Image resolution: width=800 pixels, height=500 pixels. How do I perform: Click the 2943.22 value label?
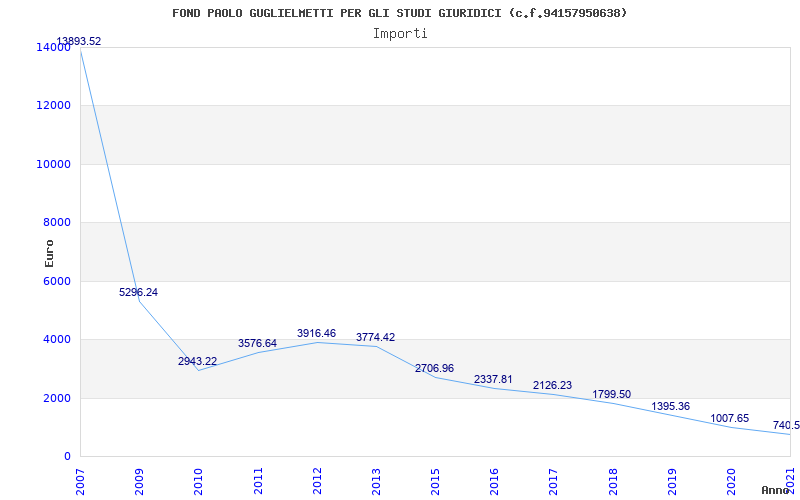[x=197, y=361]
